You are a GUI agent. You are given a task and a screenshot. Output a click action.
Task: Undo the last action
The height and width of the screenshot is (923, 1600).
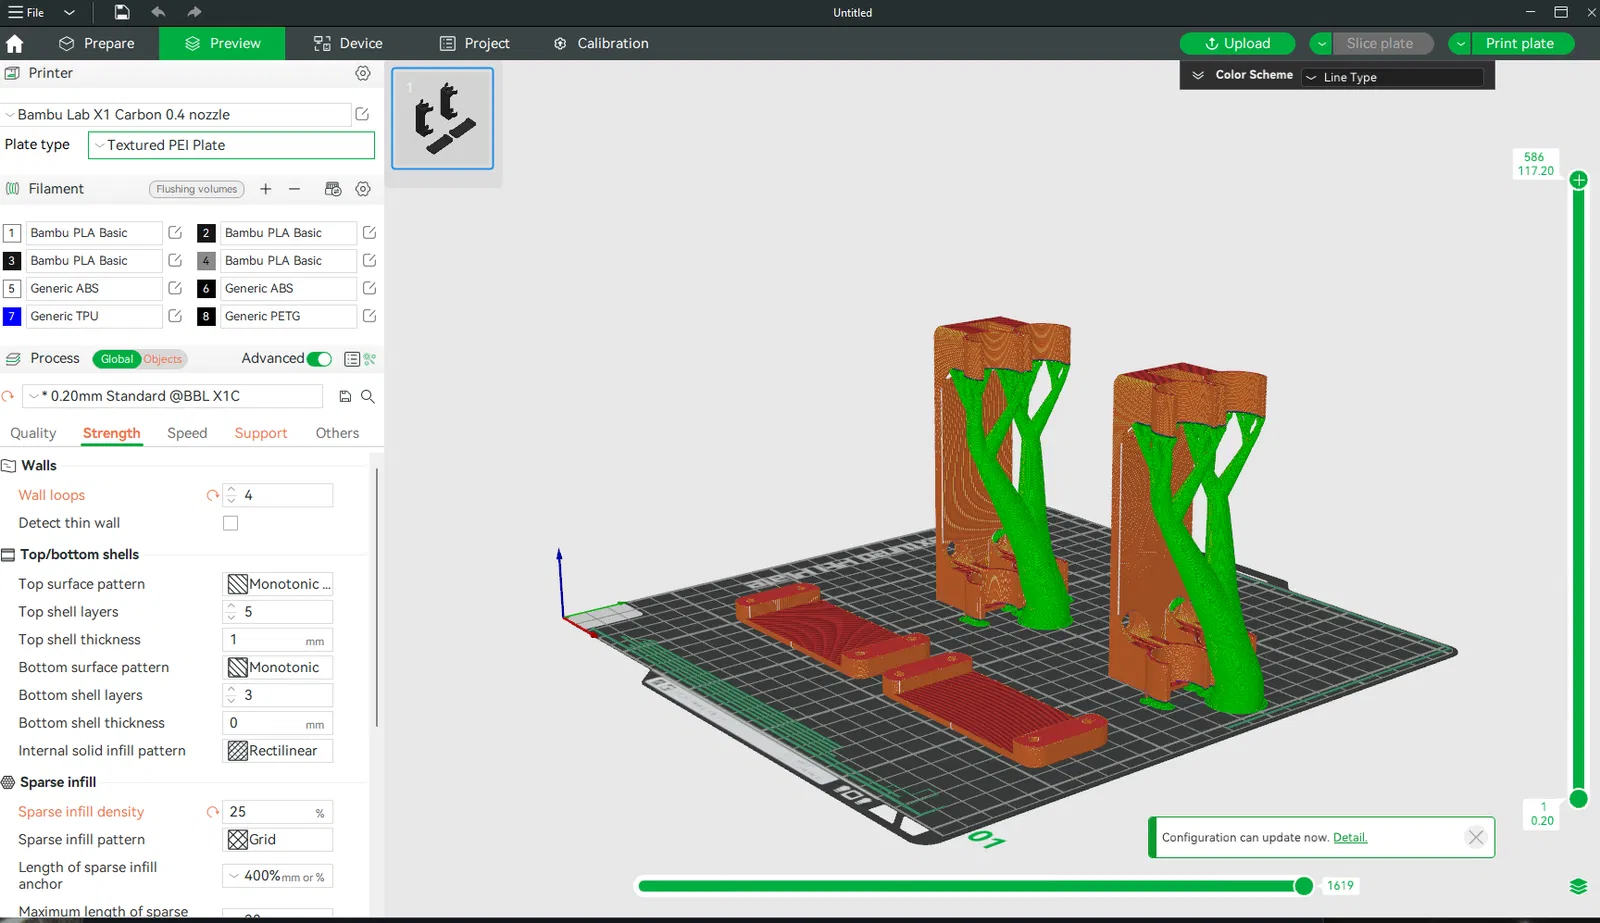pyautogui.click(x=158, y=12)
